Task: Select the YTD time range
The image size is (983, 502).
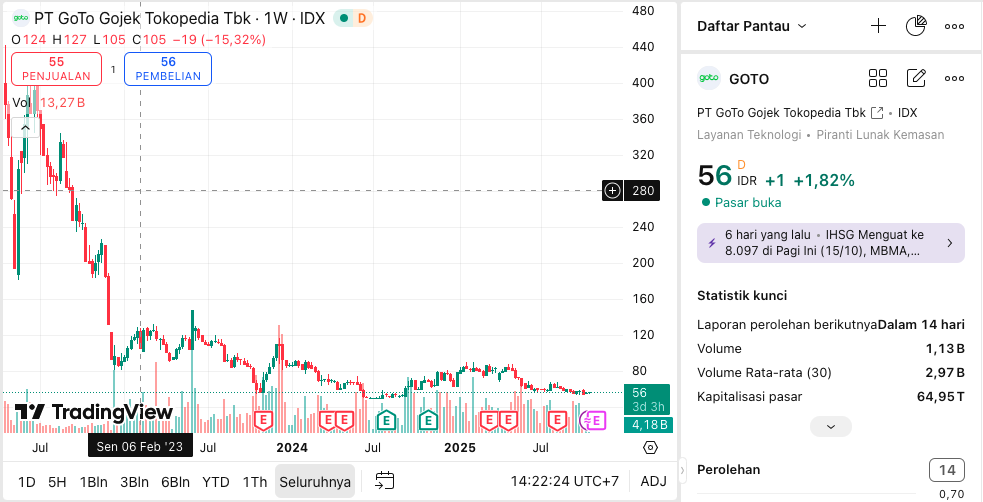Action: (x=216, y=482)
